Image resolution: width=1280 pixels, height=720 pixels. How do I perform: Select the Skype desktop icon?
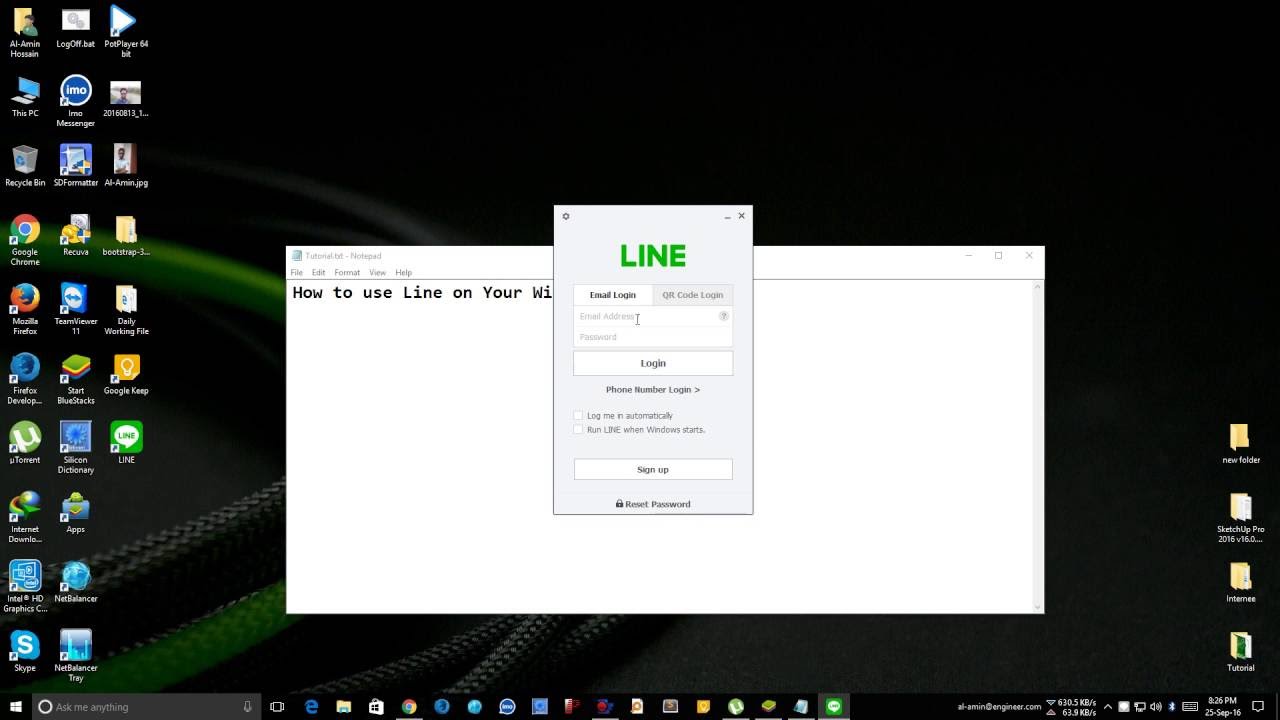(25, 650)
